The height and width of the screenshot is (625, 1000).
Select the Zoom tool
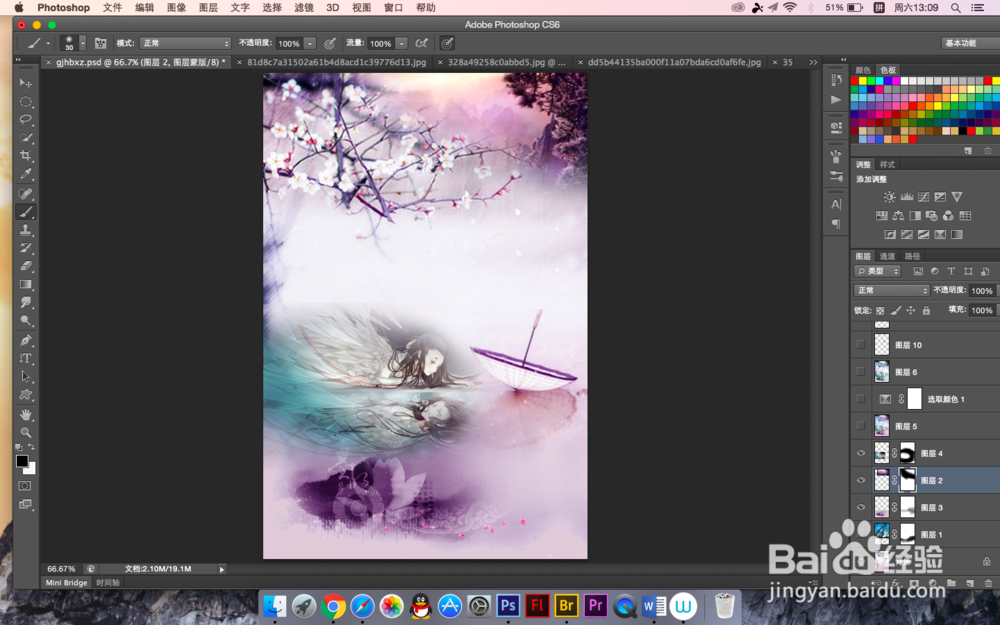(26, 432)
